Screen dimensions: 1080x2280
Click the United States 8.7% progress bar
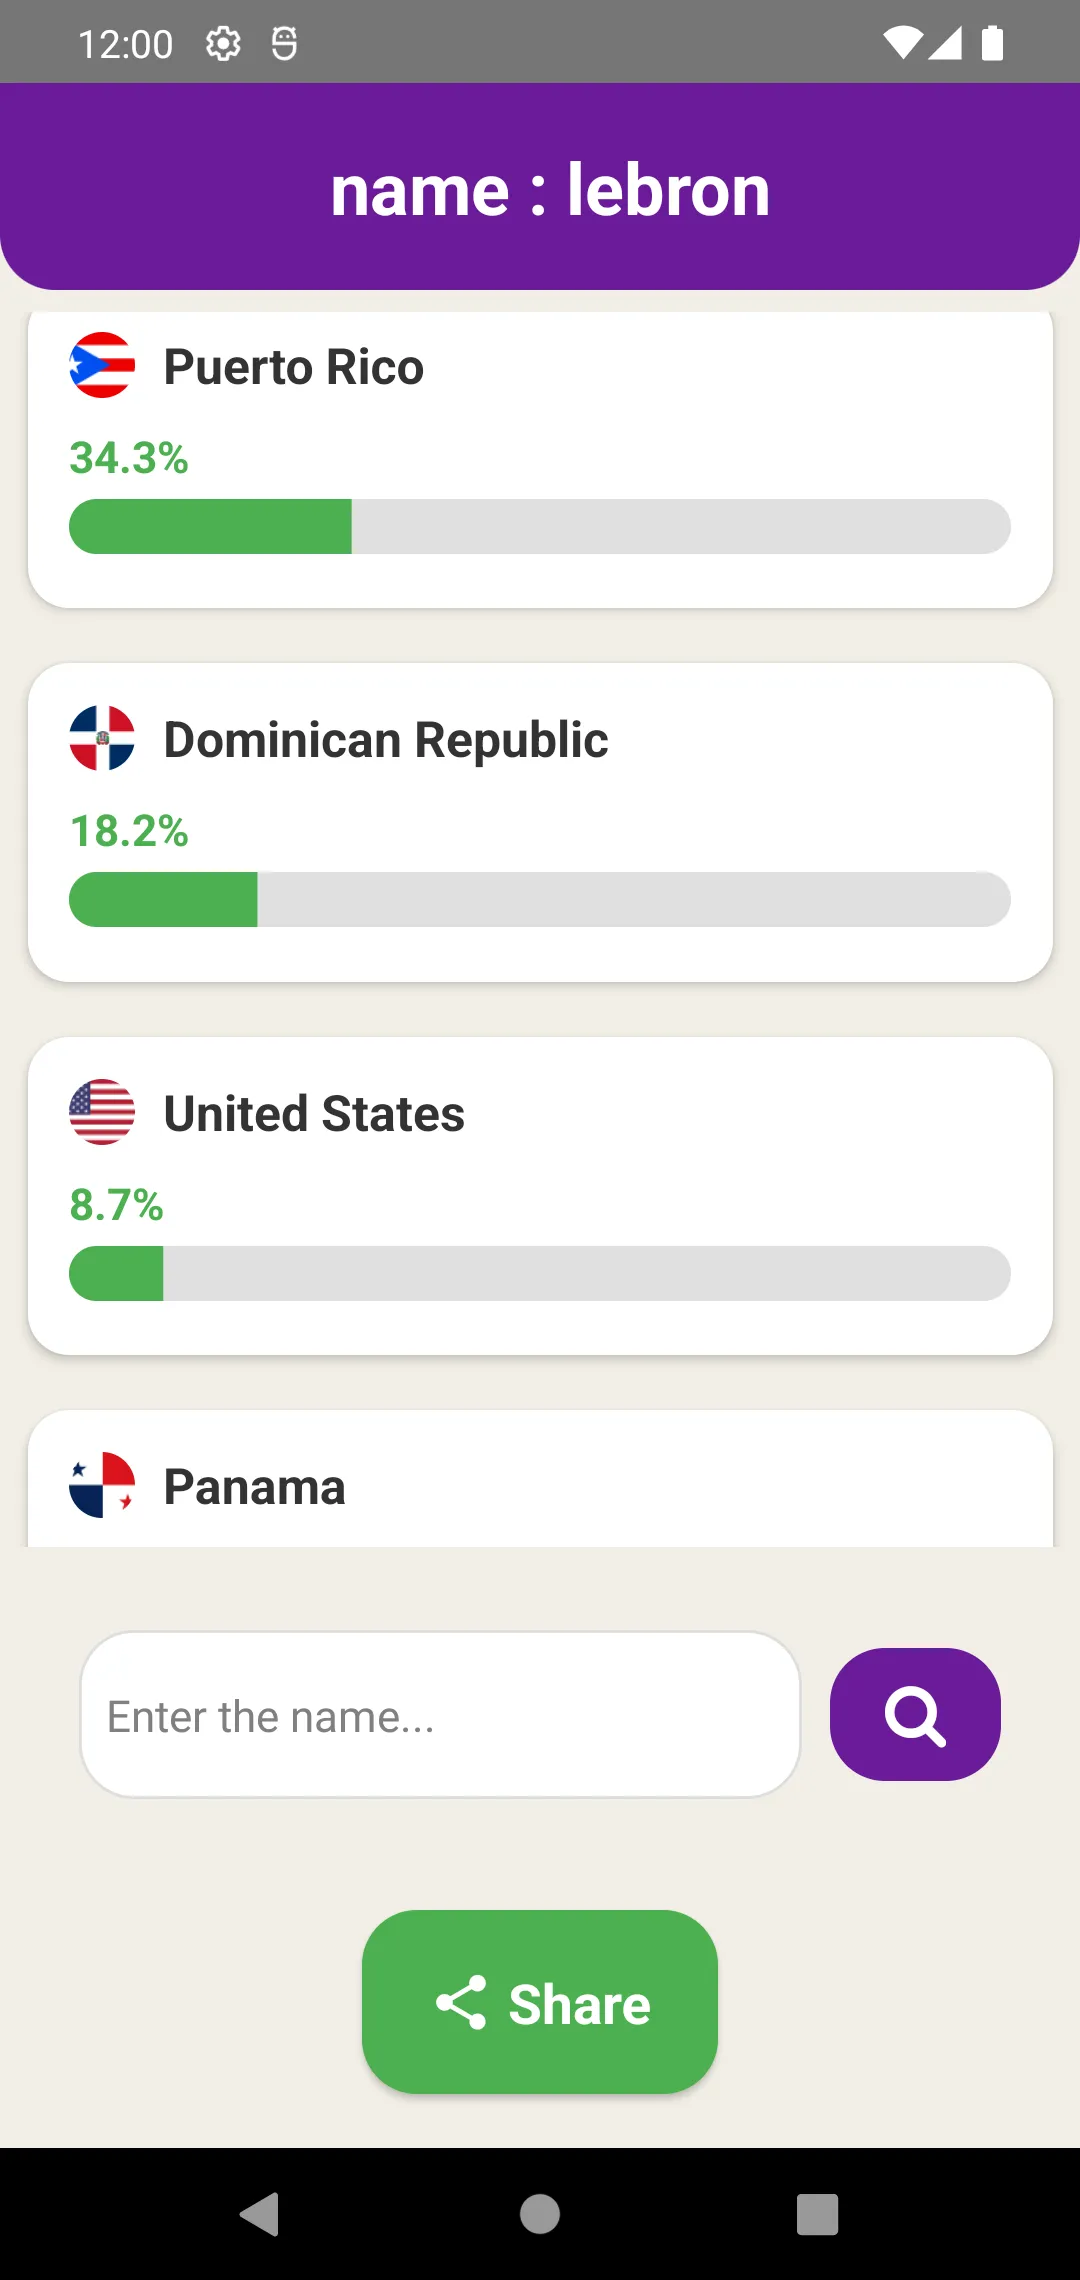(x=540, y=1273)
